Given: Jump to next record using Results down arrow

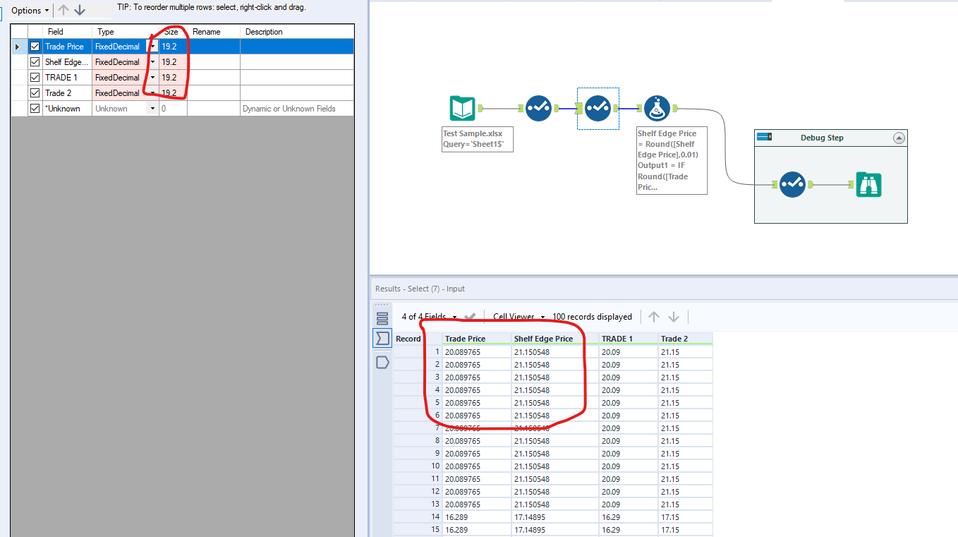Looking at the screenshot, I should point(673,317).
